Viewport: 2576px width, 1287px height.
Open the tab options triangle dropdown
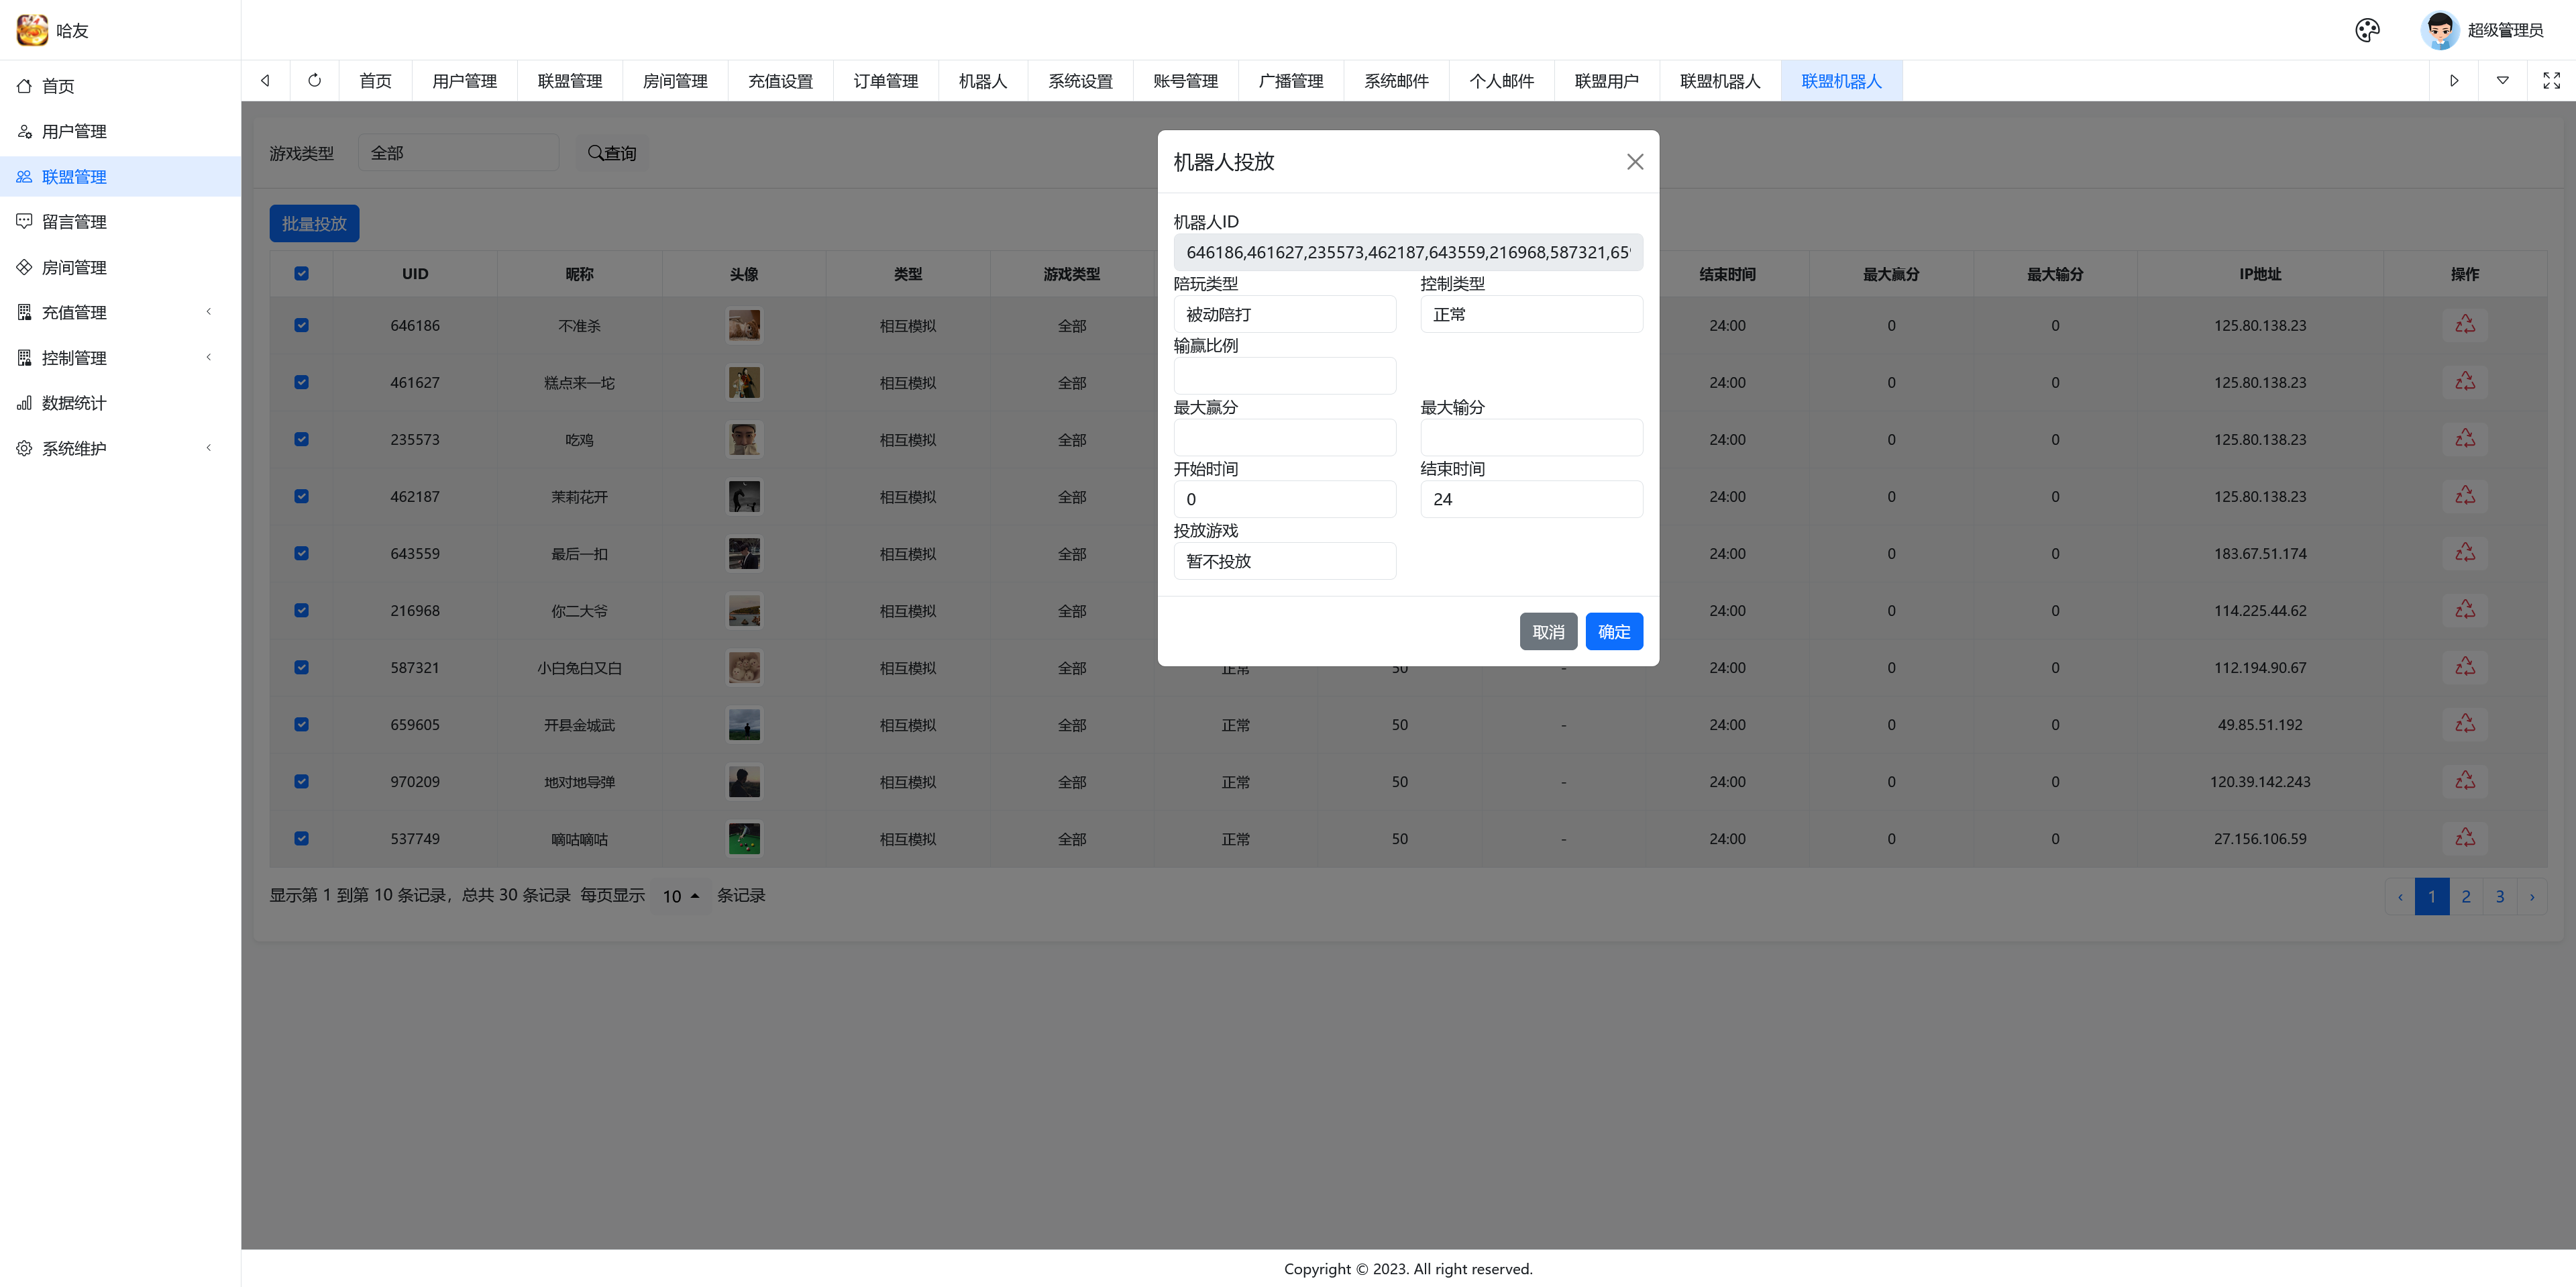[2503, 80]
